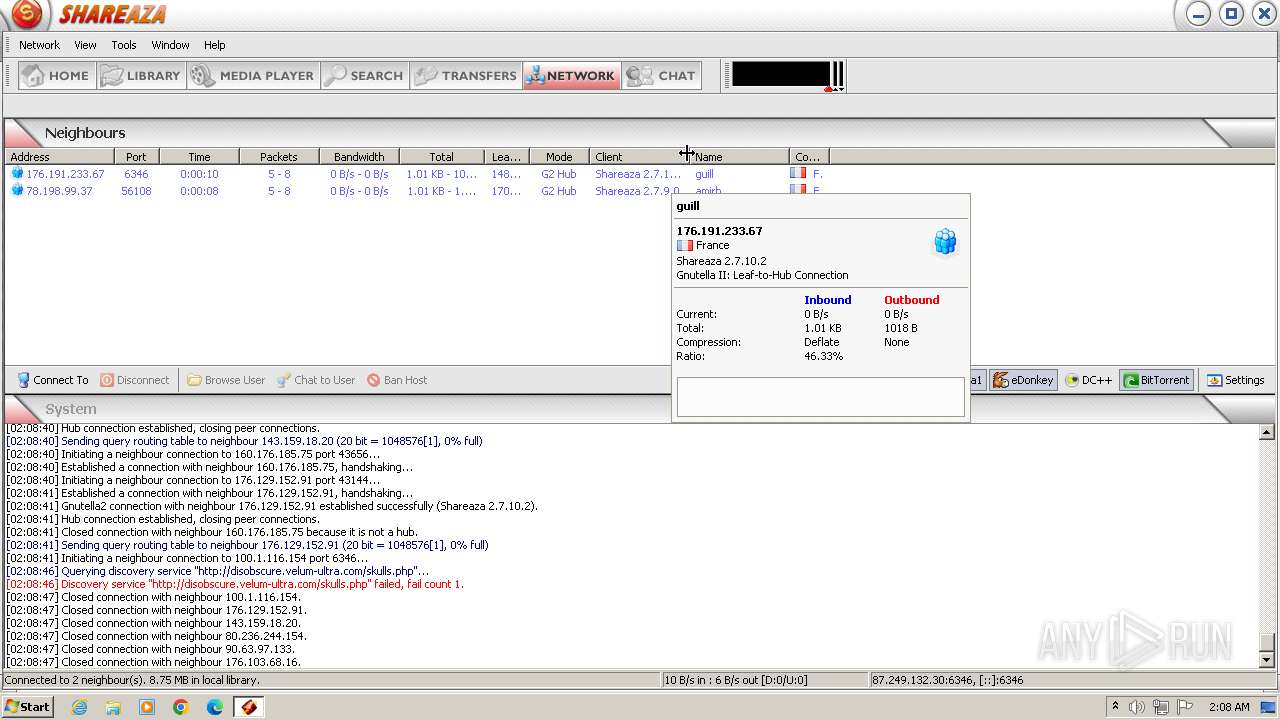Open the Windows Start menu
1280x720 pixels.
coord(27,706)
